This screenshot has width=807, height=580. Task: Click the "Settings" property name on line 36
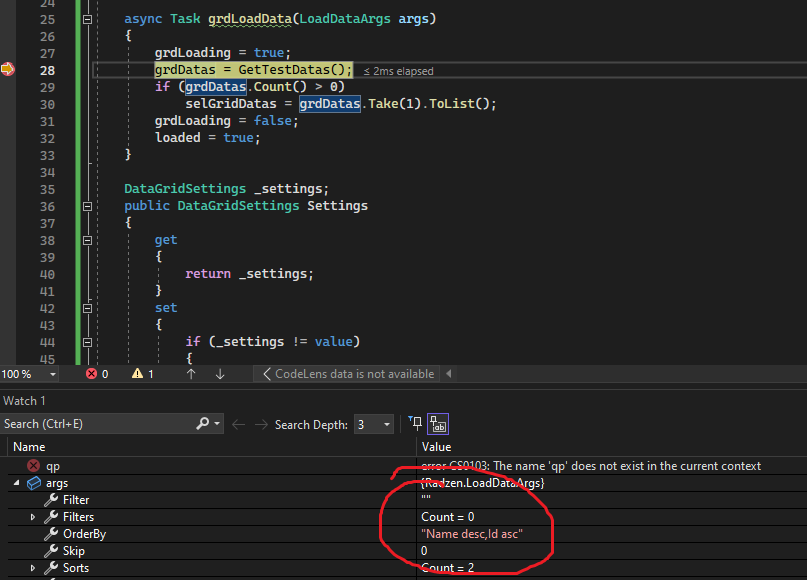tap(338, 206)
